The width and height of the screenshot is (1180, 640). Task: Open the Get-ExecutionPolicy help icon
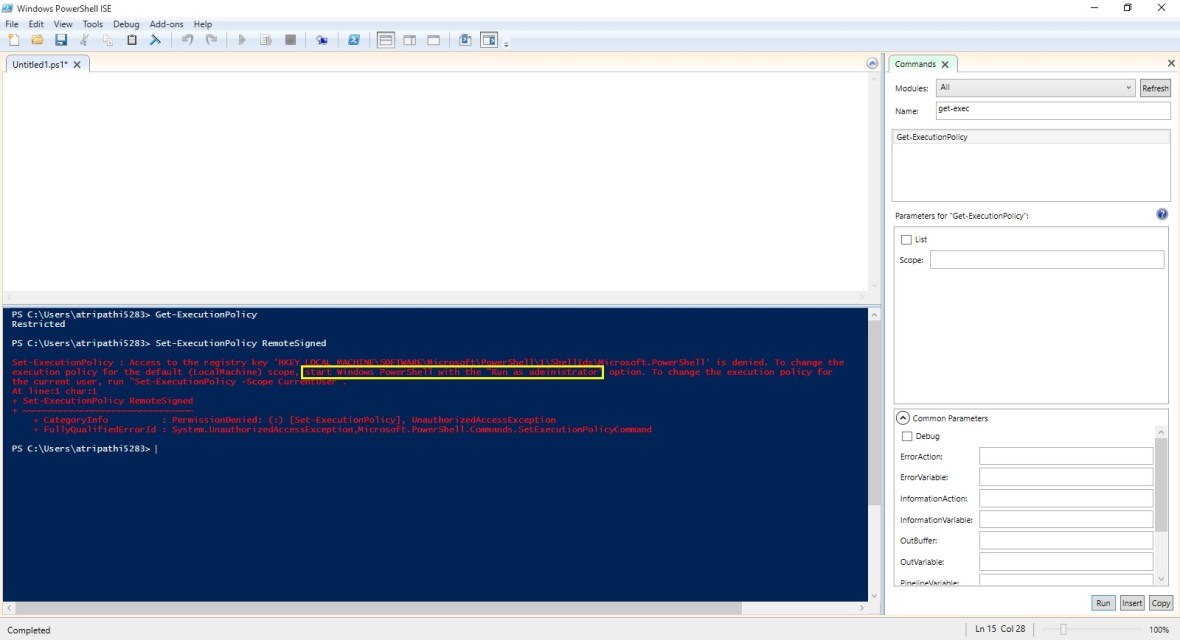[x=1162, y=215]
